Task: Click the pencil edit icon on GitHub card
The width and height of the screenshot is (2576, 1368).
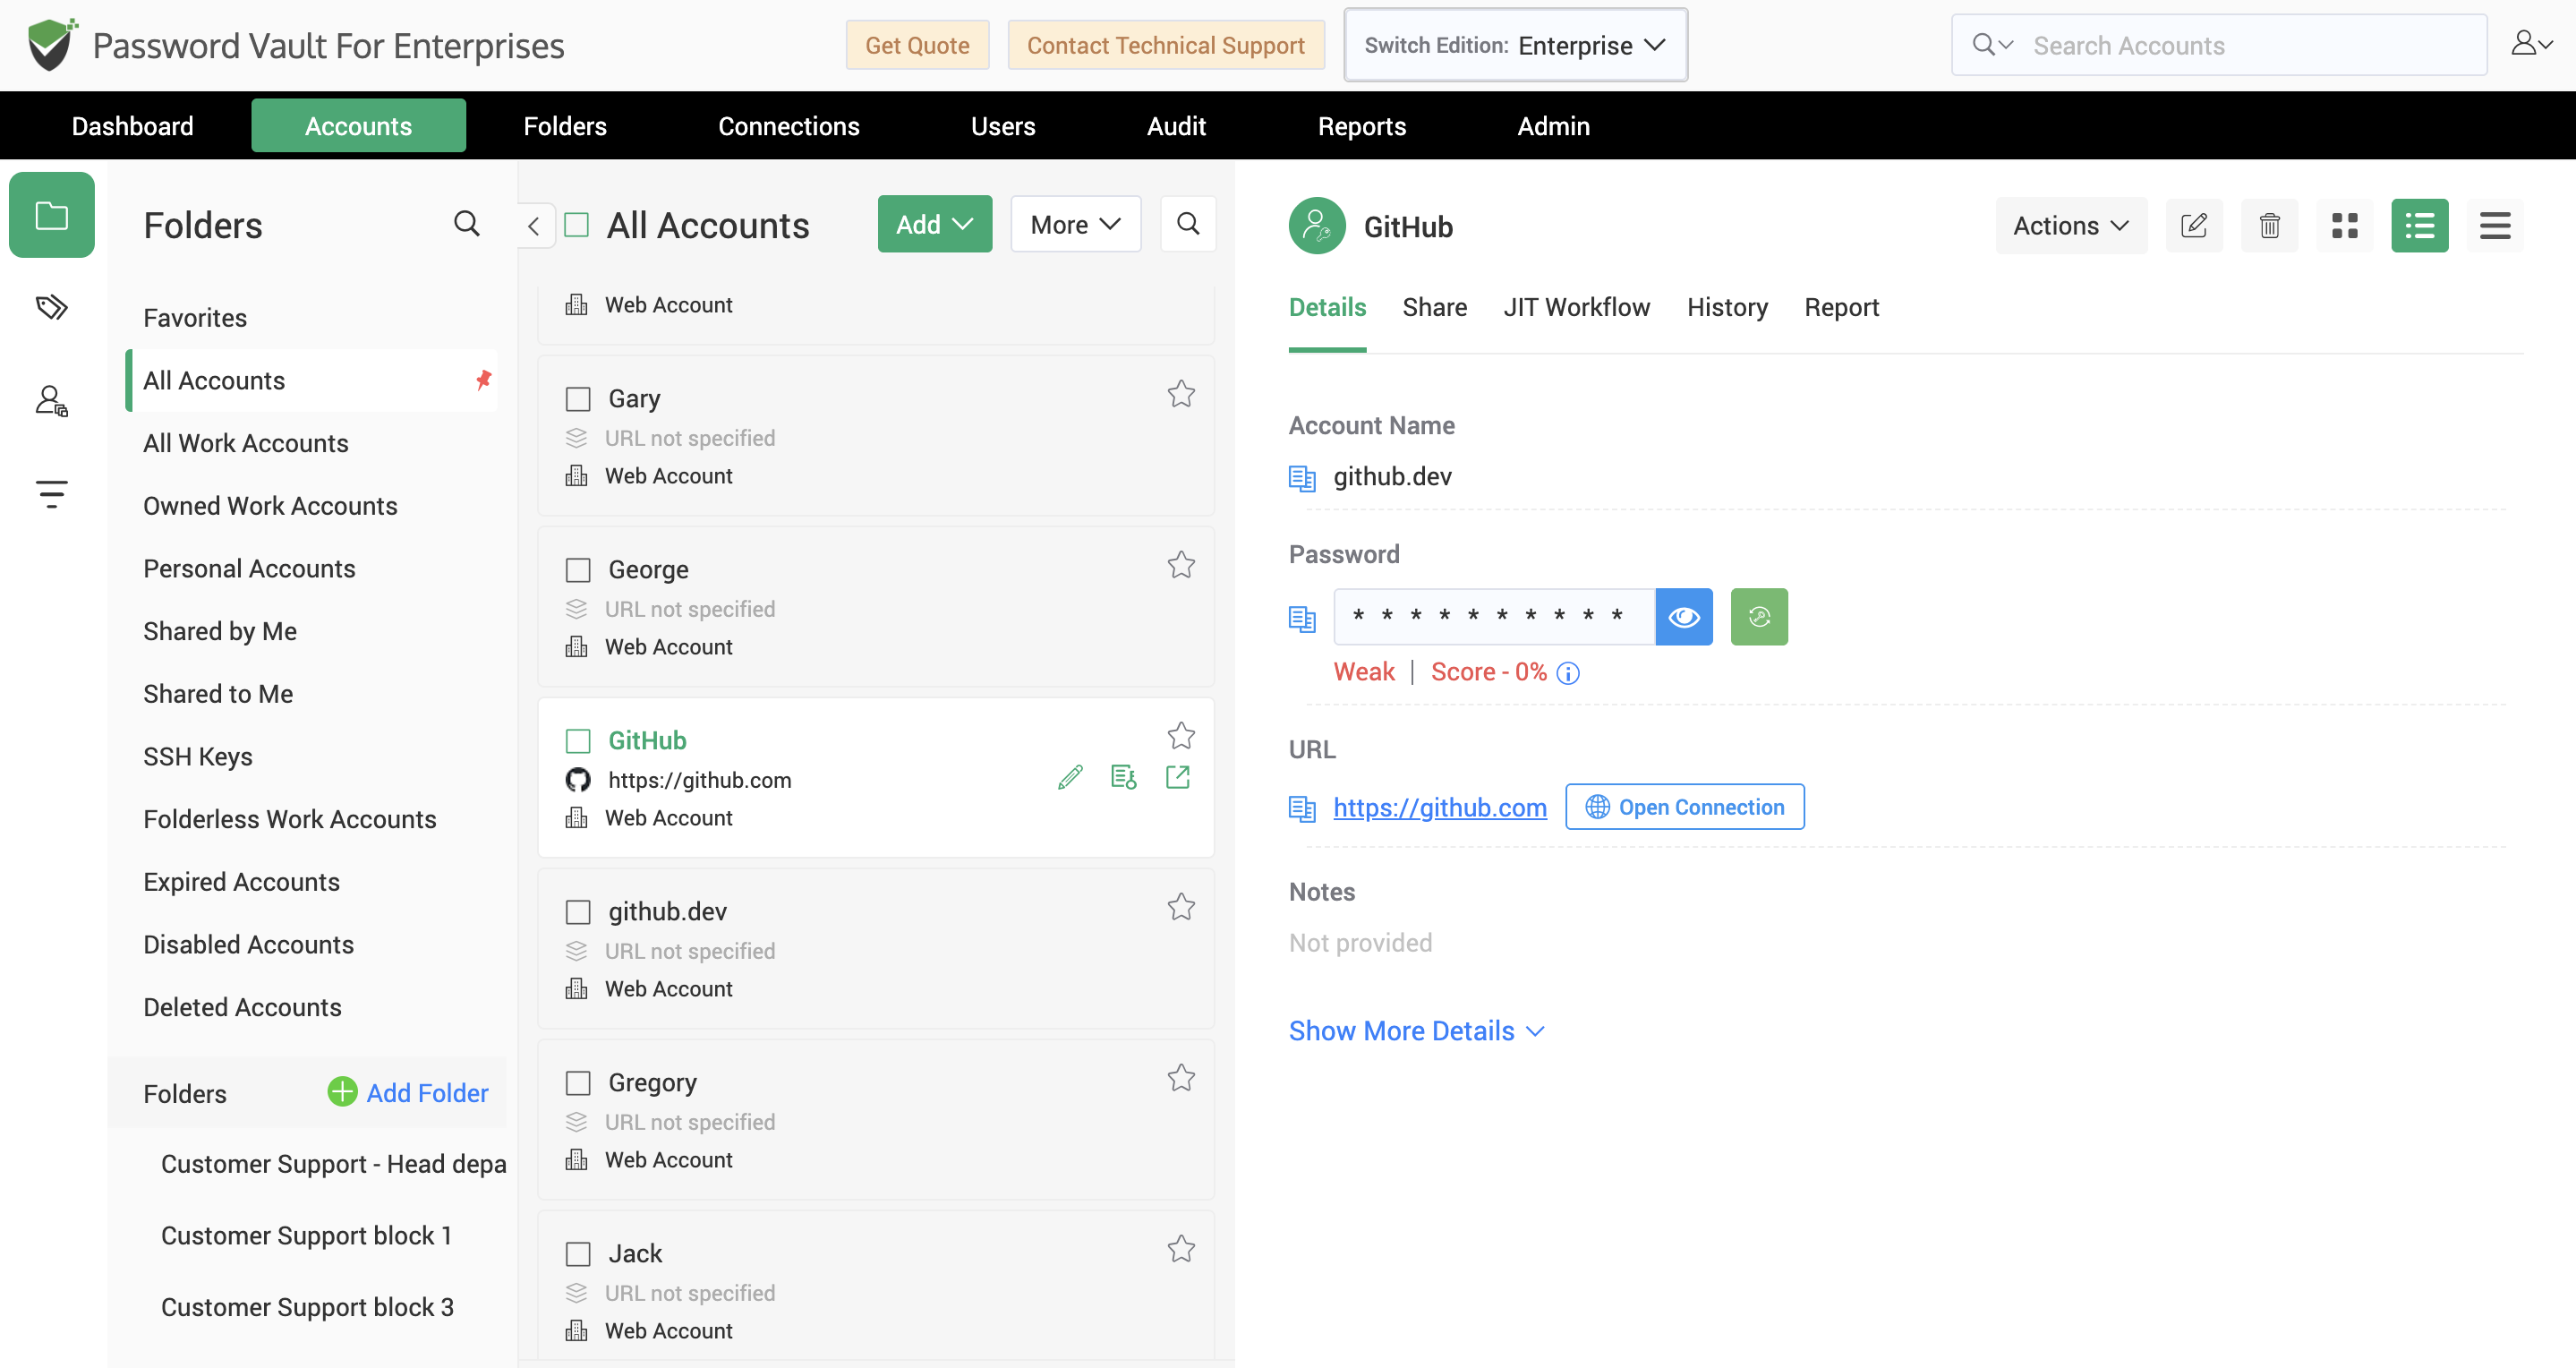Action: (x=1070, y=777)
